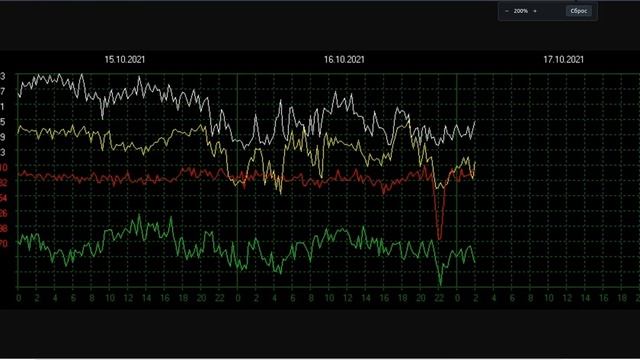This screenshot has height=360, width=640.
Task: Click the zoom out minus button
Action: pyautogui.click(x=507, y=11)
